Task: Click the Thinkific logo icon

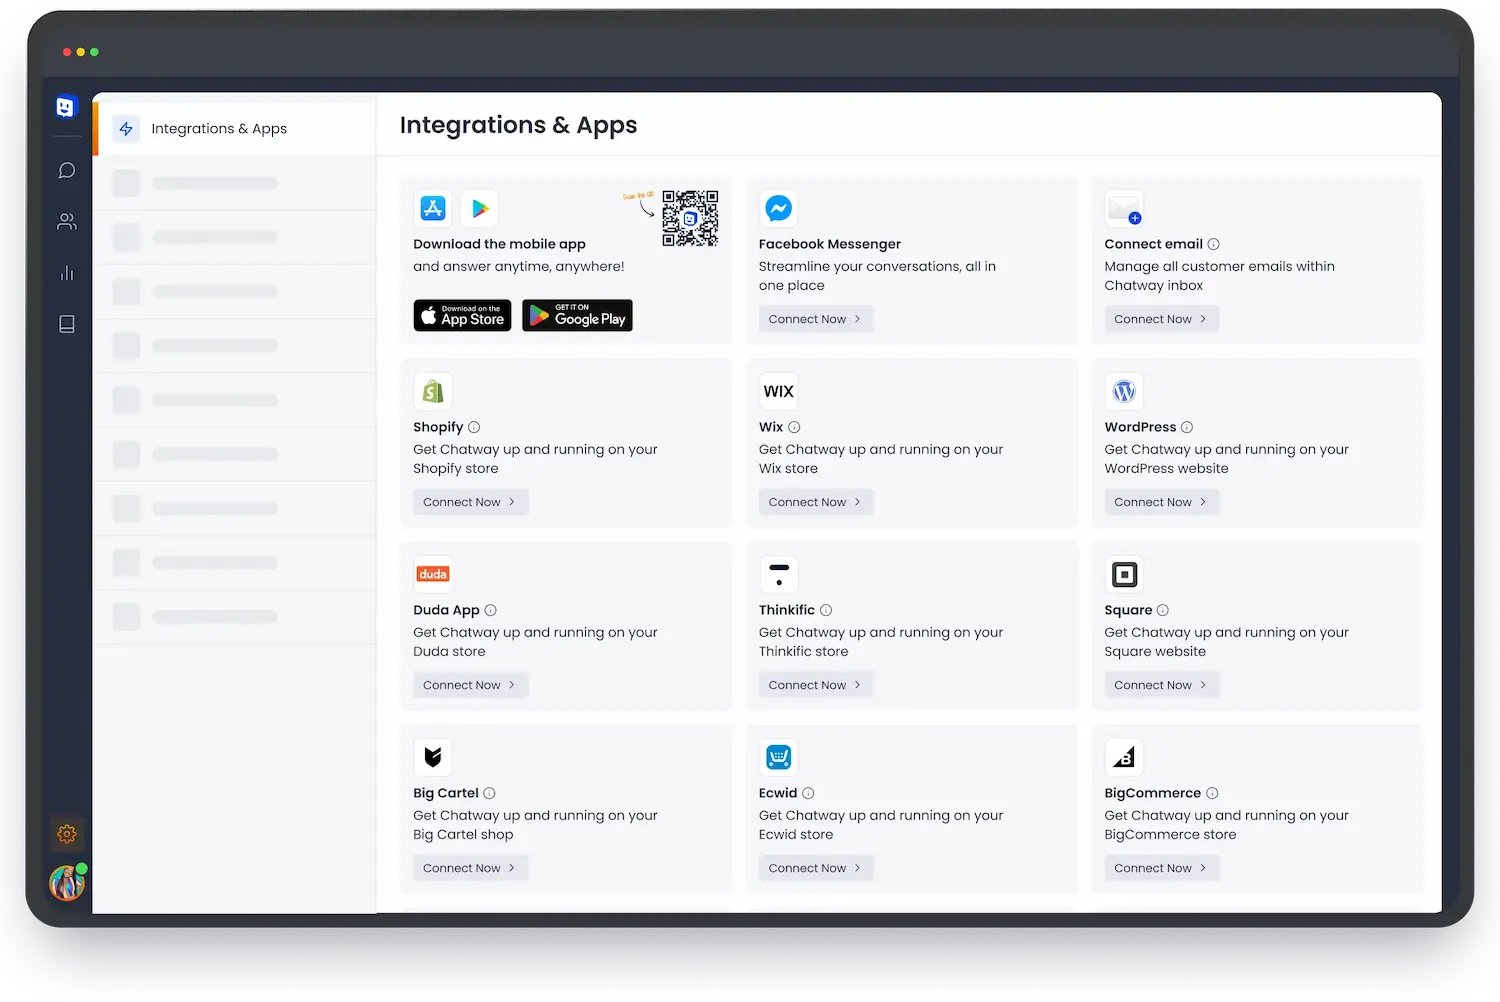Action: [x=779, y=574]
